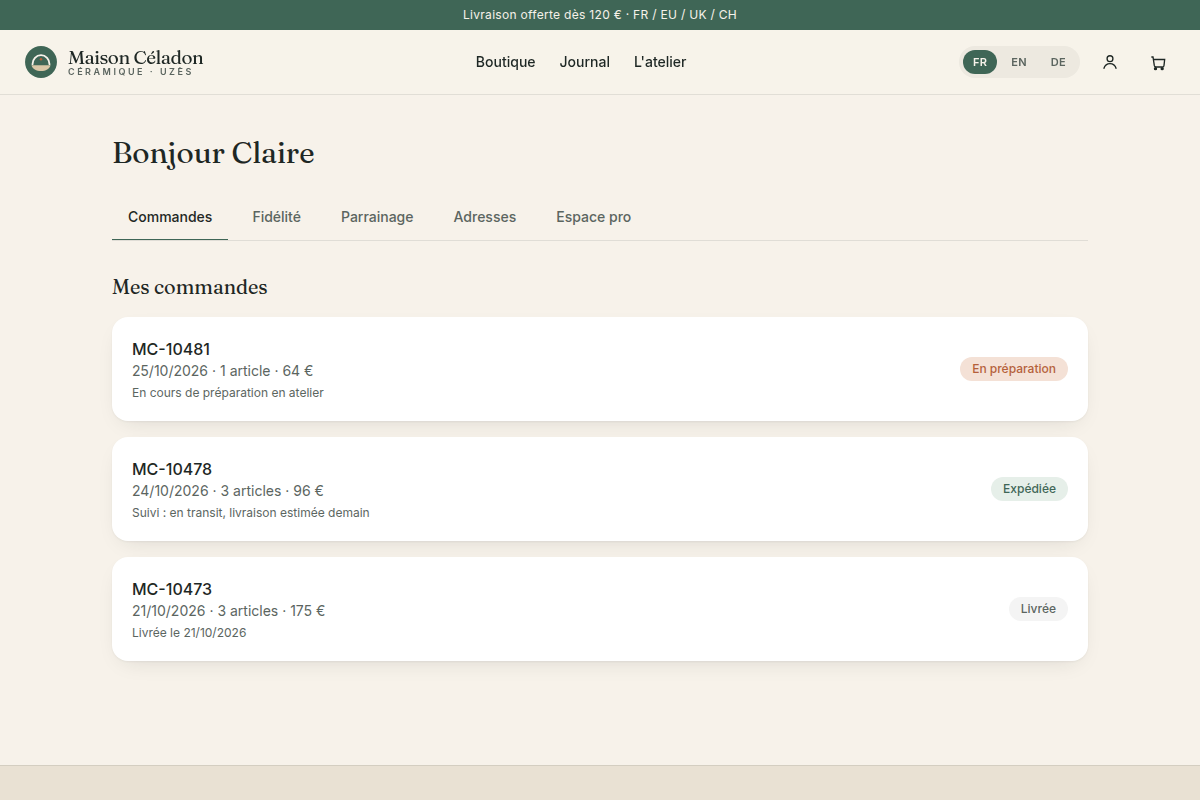Viewport: 1200px width, 800px height.
Task: Show the Adresses tab
Action: coord(485,217)
